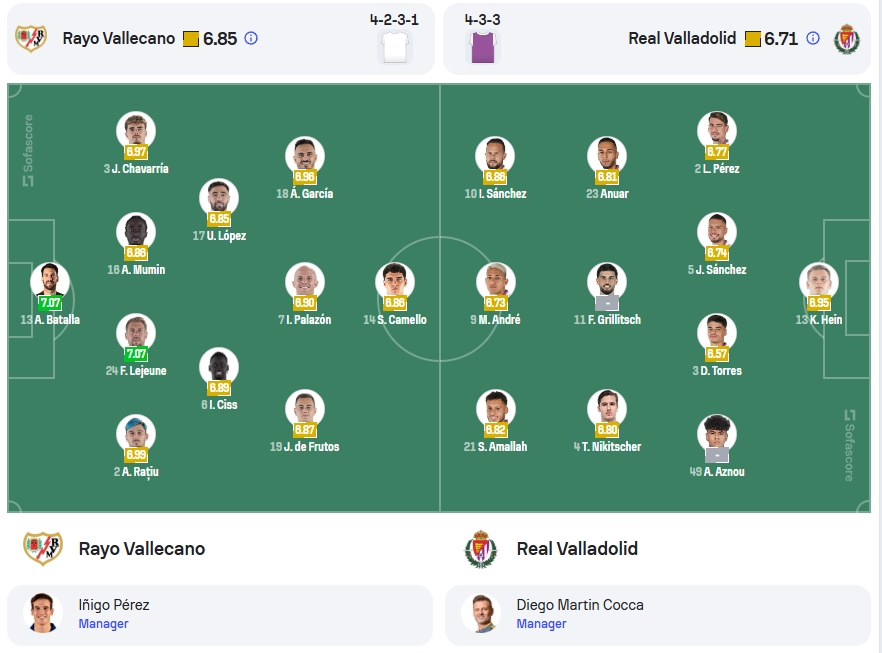
Task: Open the Real Valladolid crest in header
Action: pos(847,38)
